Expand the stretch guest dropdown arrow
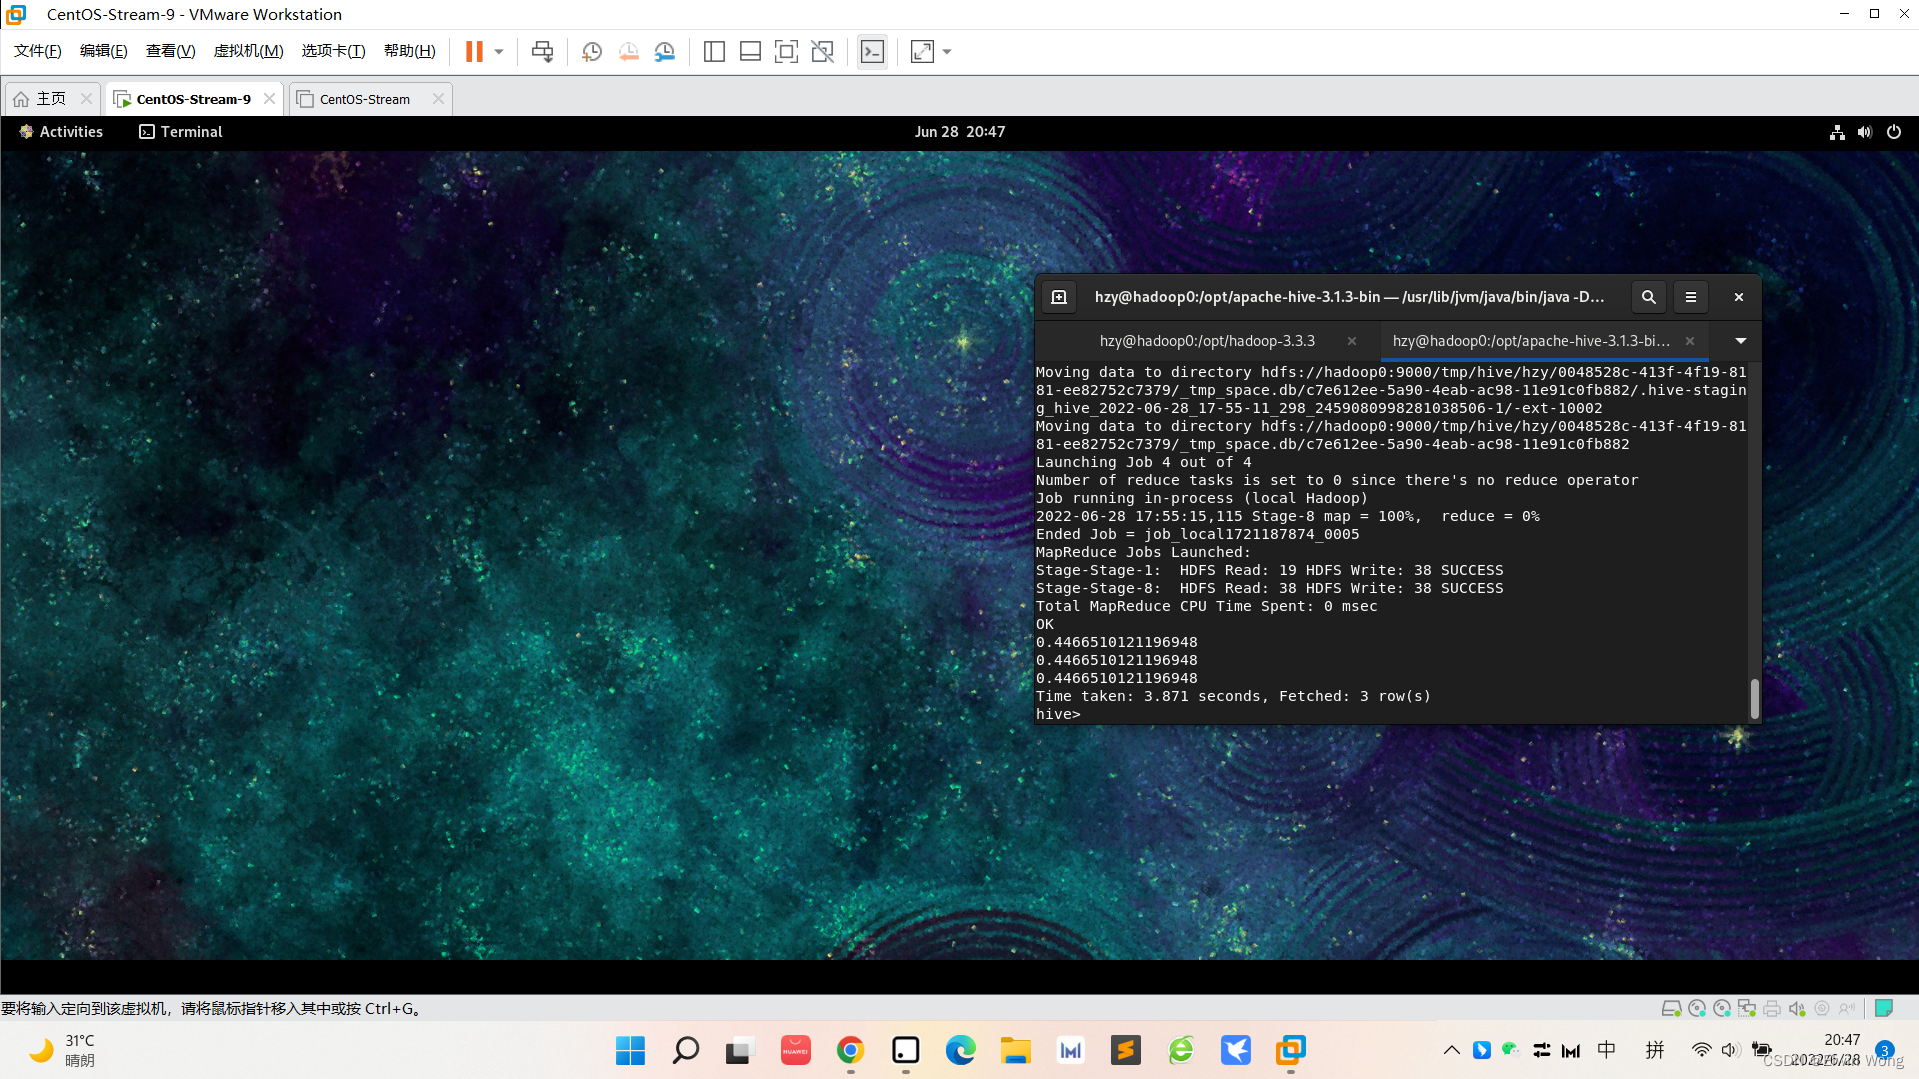1919x1079 pixels. pos(947,51)
